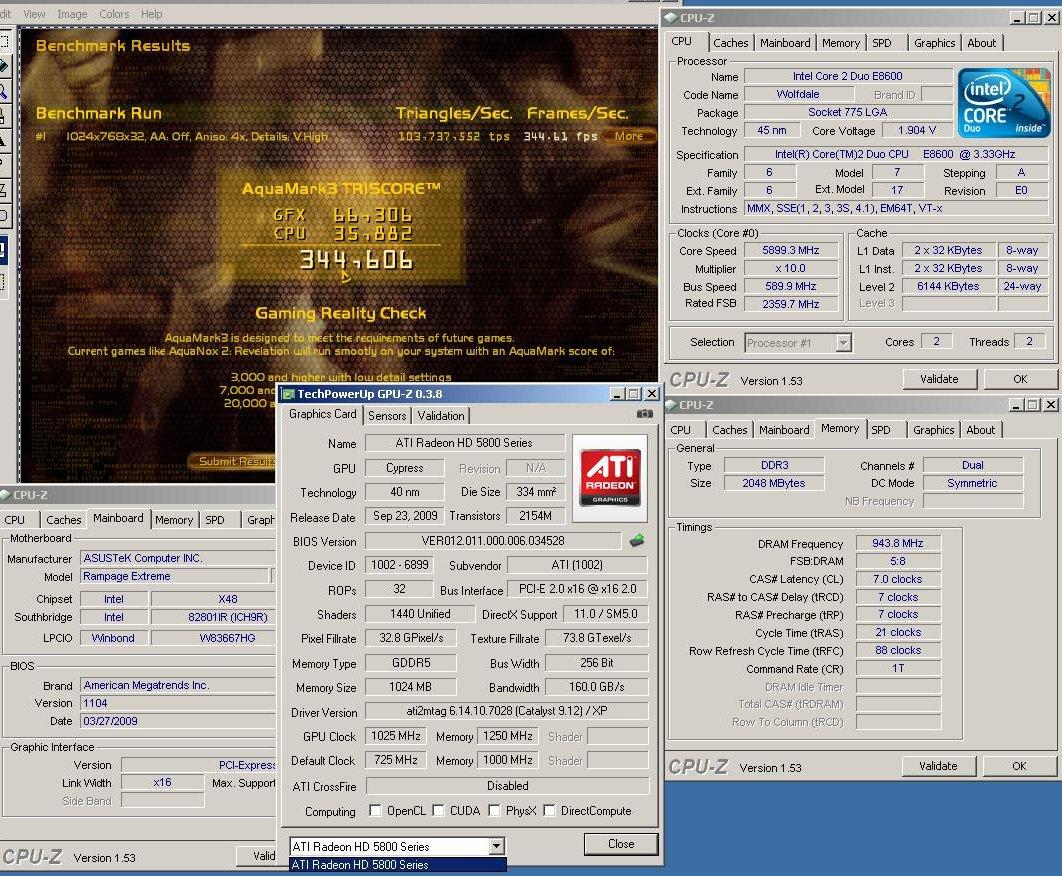The width and height of the screenshot is (1062, 876).
Task: Open the Caches tab in the CPU-Z CPU window
Action: (731, 43)
